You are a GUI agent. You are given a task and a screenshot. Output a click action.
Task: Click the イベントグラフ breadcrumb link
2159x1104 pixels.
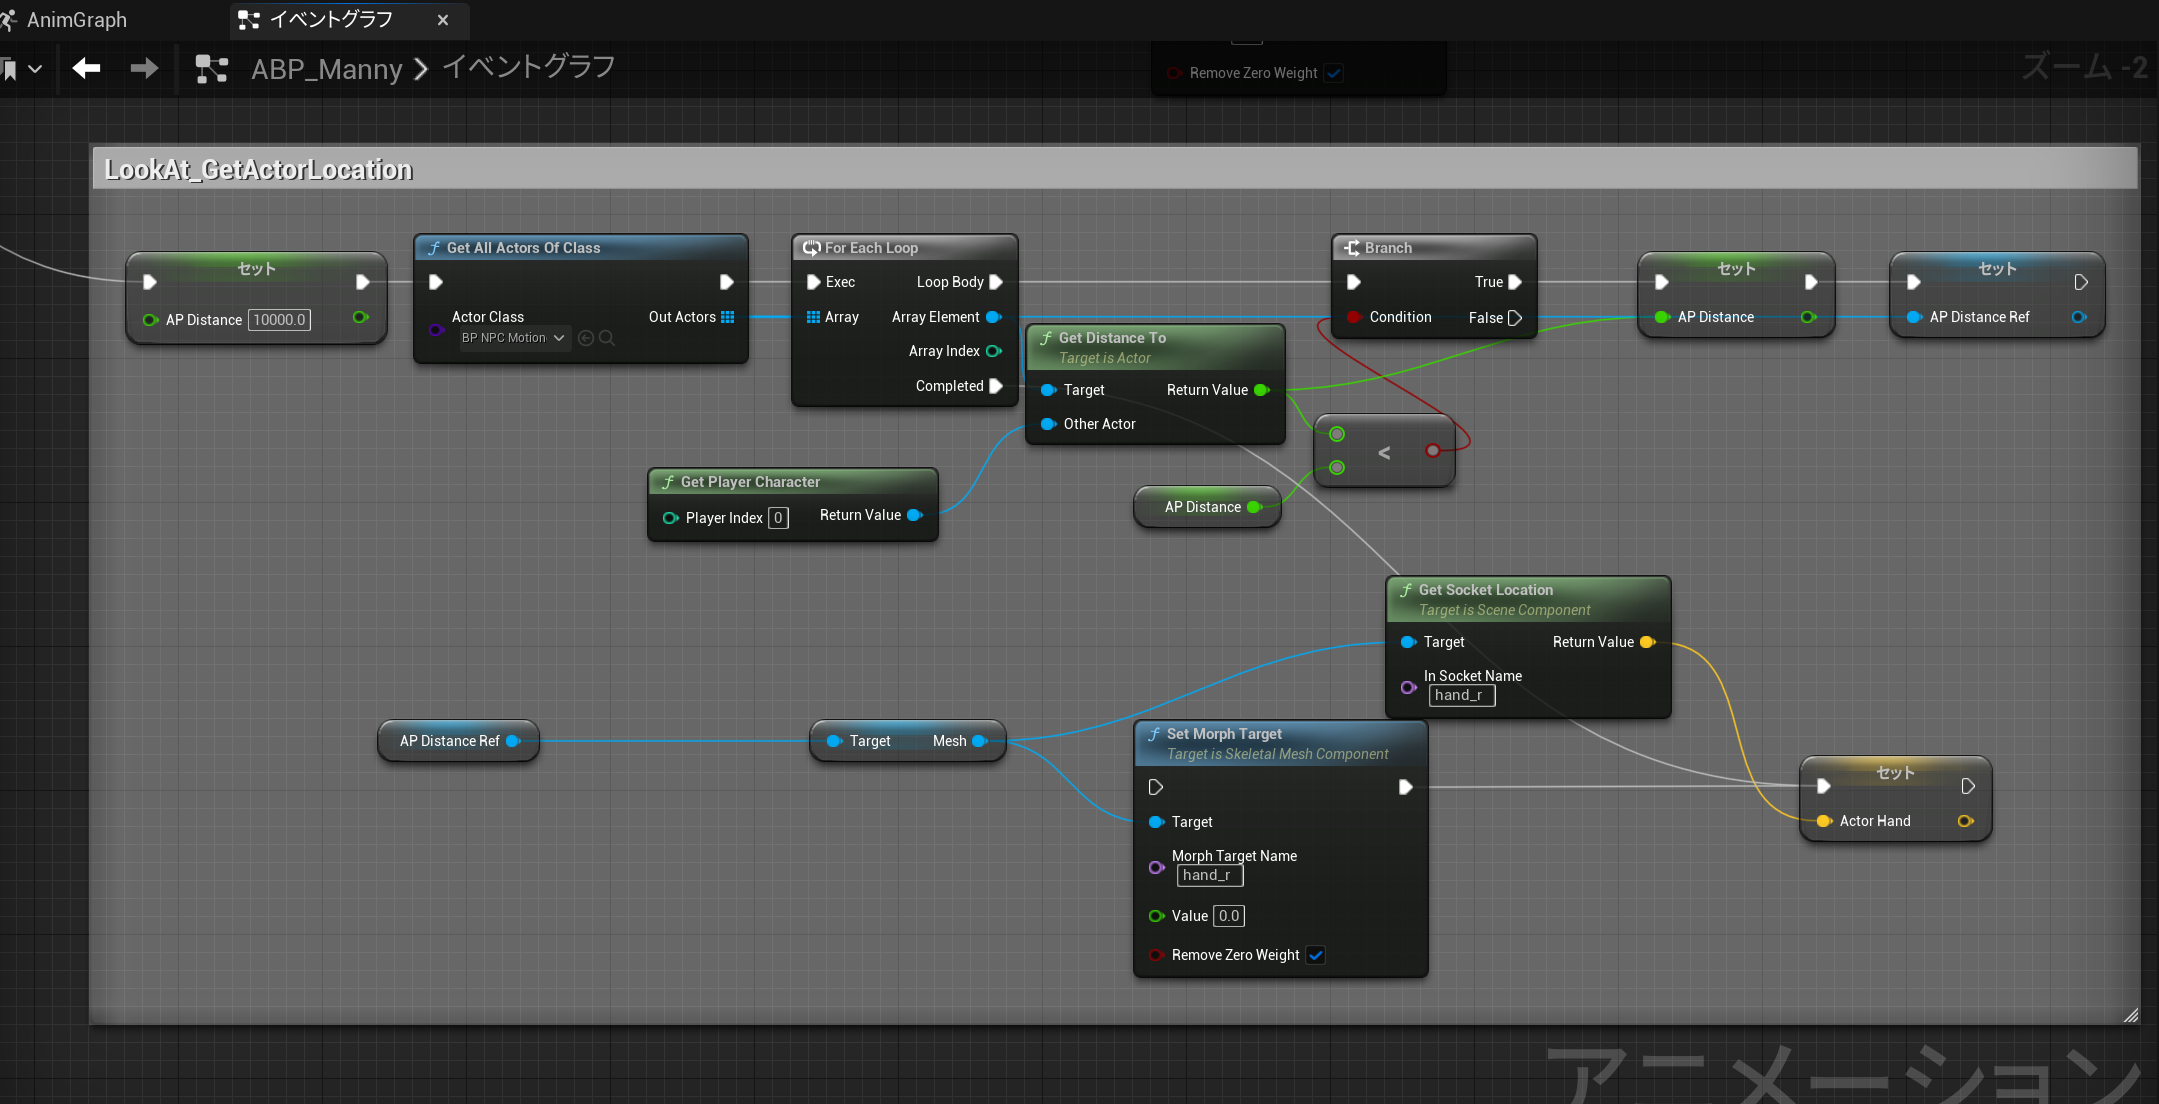coord(529,67)
